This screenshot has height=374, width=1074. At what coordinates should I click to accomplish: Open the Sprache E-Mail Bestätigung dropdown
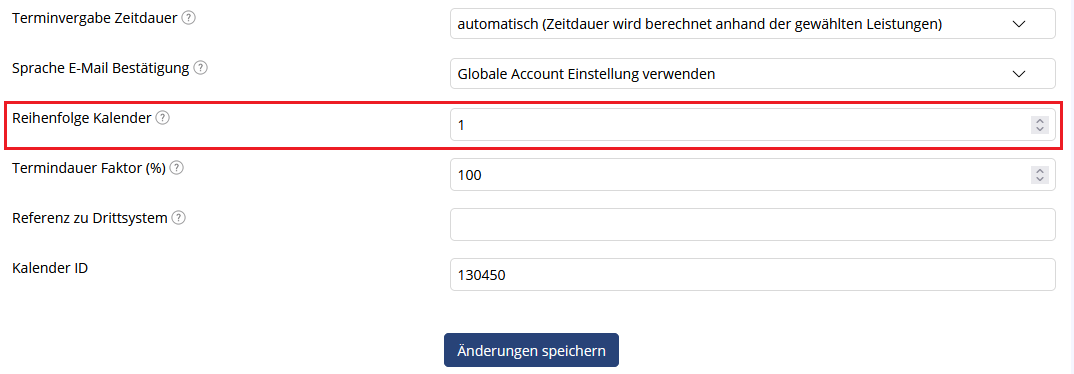(753, 74)
